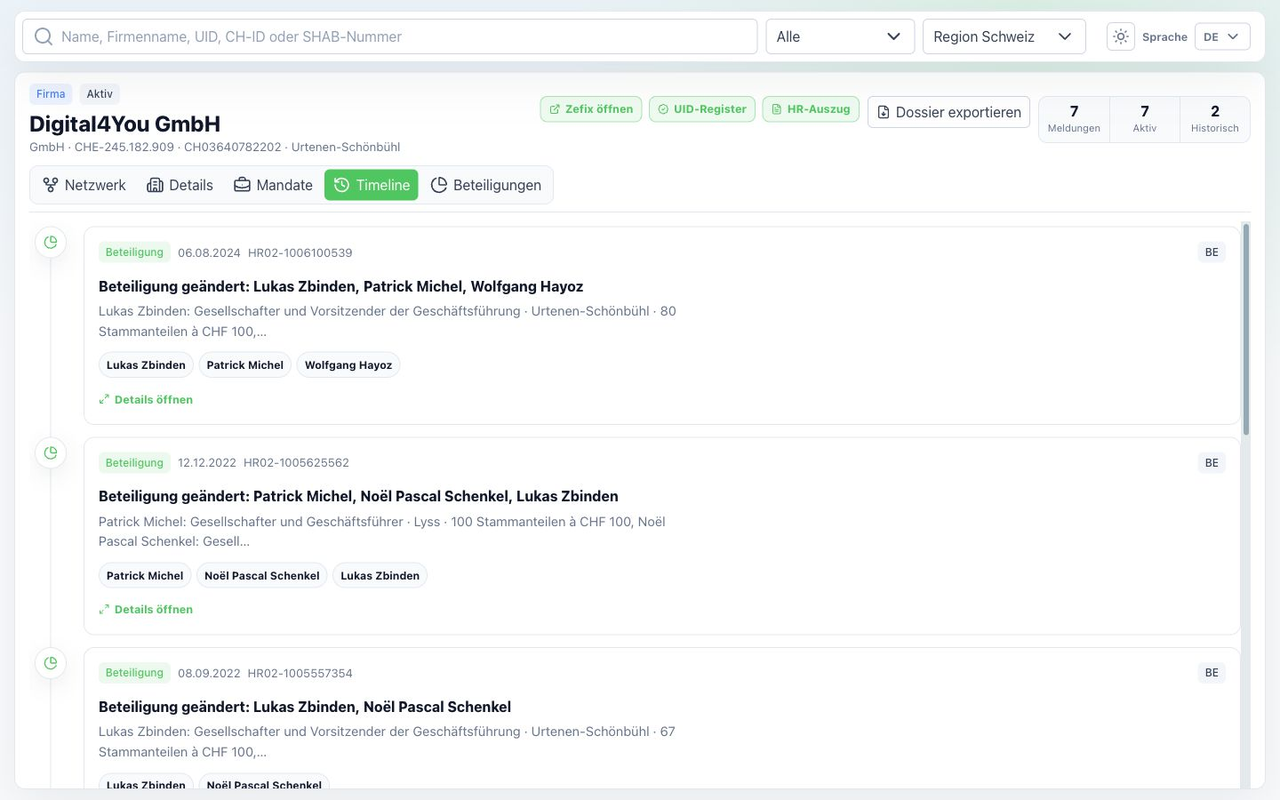
Task: Click date 06.08.2024
Action: pyautogui.click(x=209, y=253)
